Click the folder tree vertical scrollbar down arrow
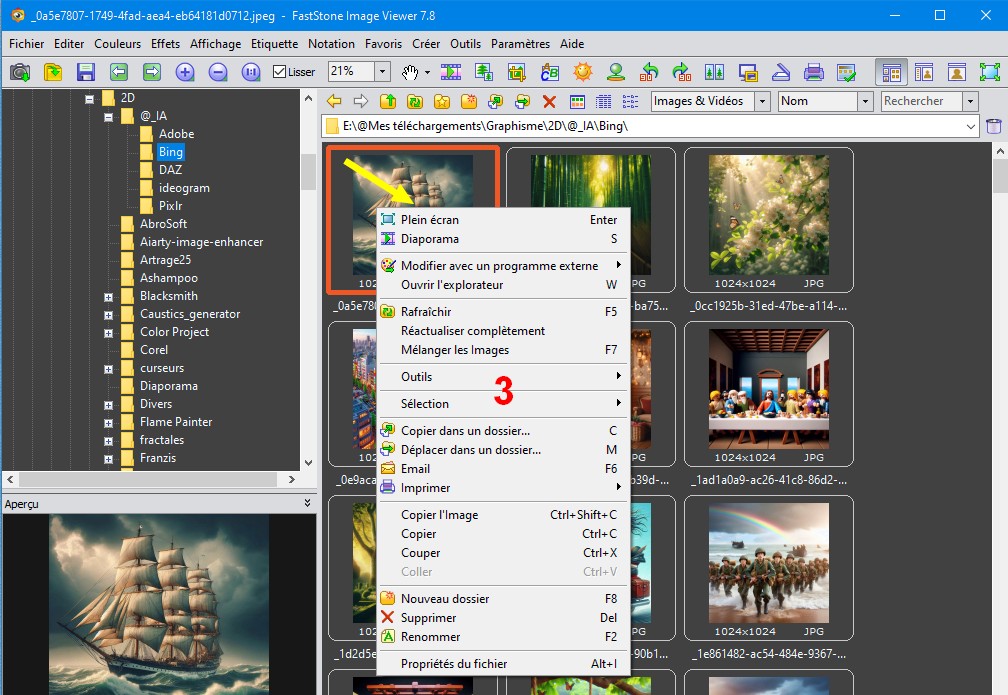 [x=308, y=463]
